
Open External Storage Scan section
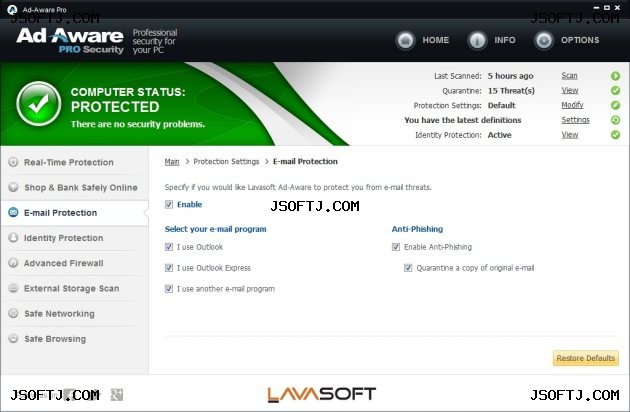(x=75, y=288)
